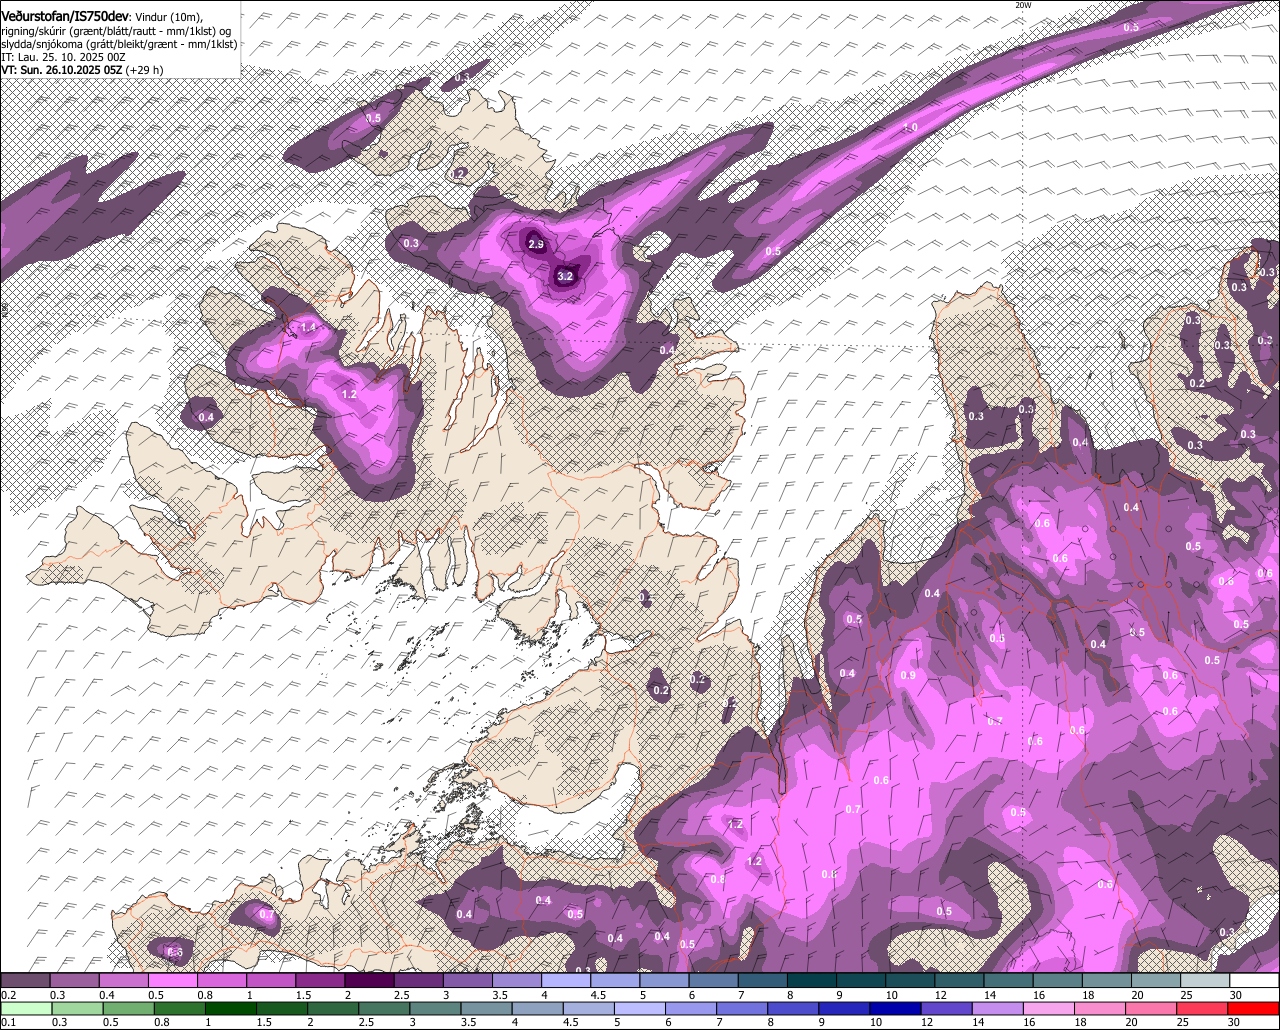Click the 2.9 precipitation value on the map
1280x1030 pixels.
[536, 244]
